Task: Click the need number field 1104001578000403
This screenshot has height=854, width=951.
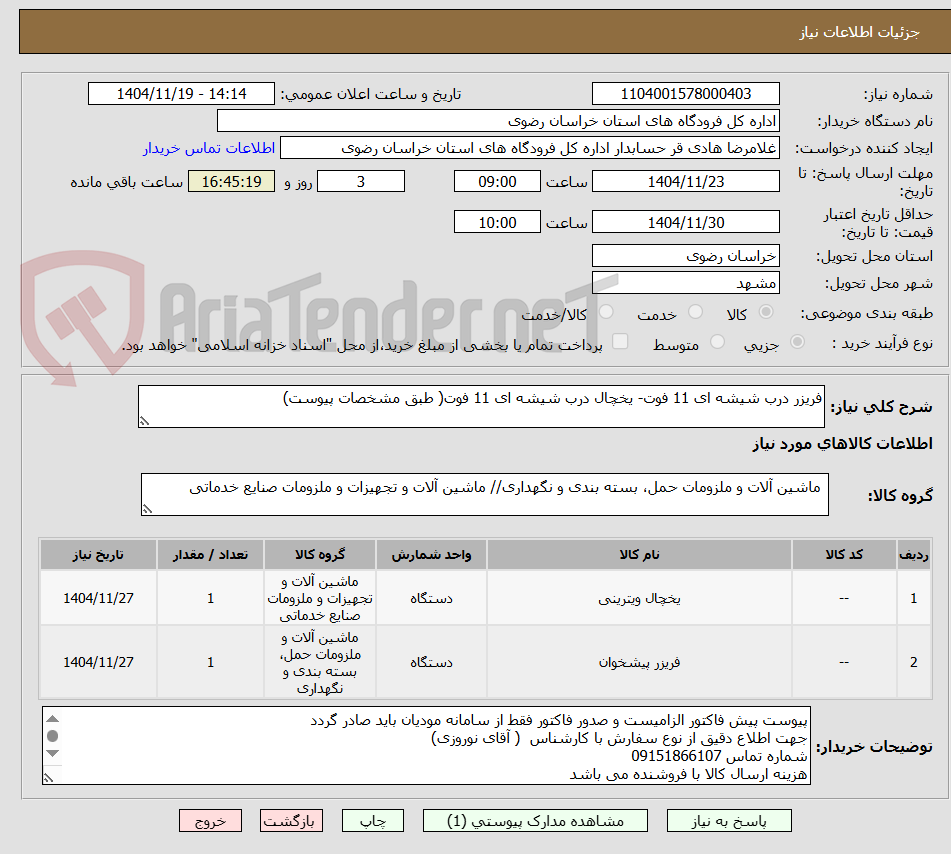Action: (685, 94)
